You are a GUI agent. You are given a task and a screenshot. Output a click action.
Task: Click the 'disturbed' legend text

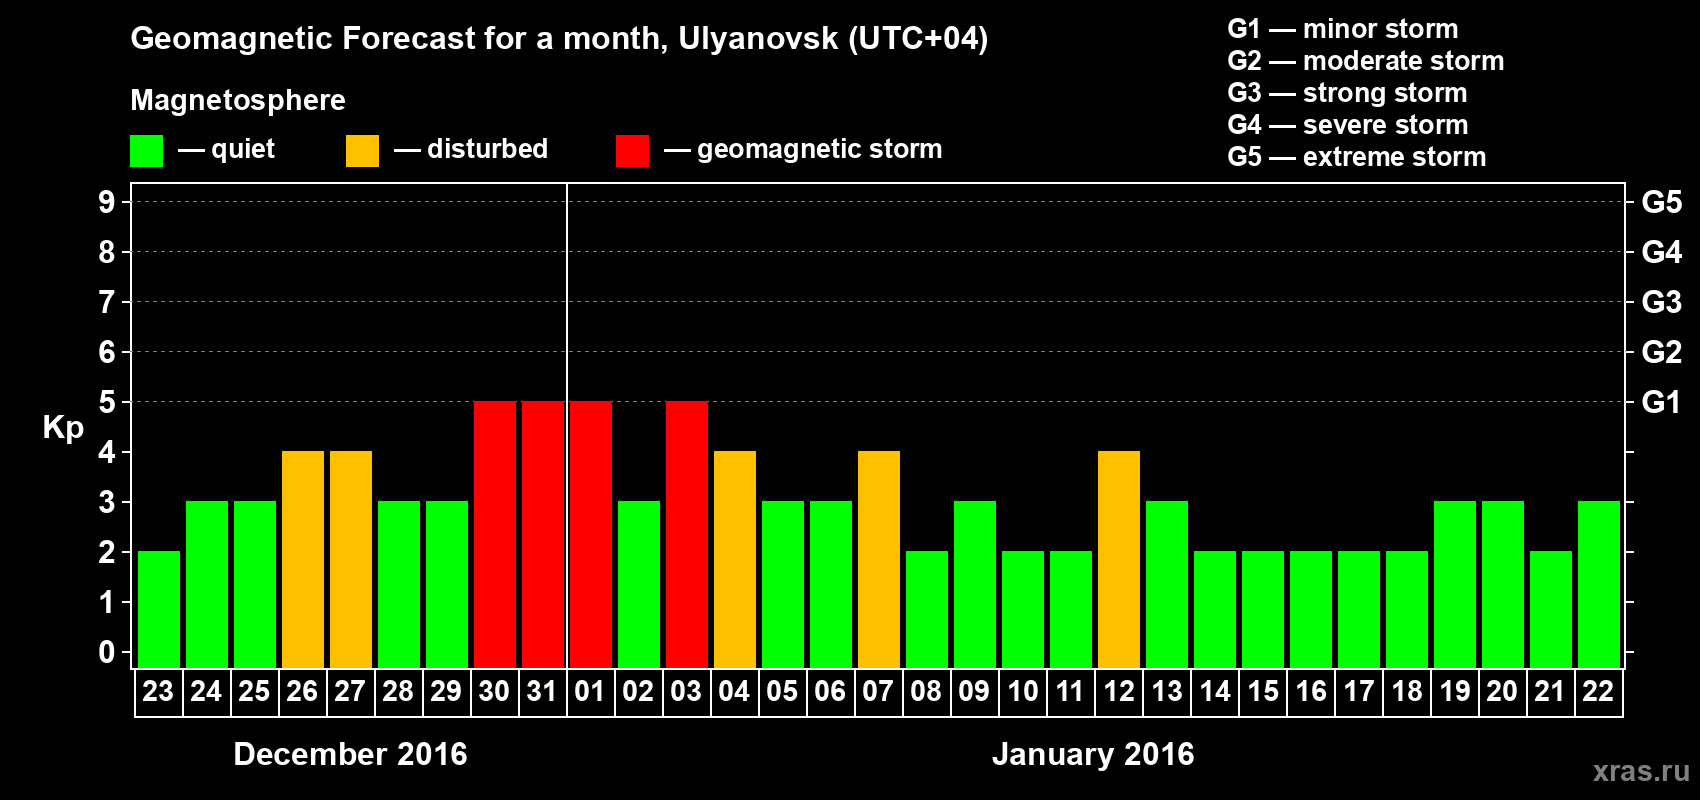click(x=487, y=149)
